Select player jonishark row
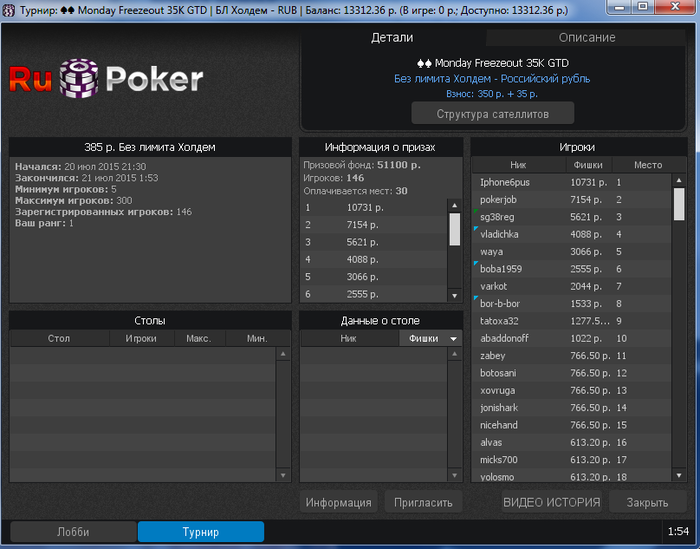700x549 pixels. [571, 408]
